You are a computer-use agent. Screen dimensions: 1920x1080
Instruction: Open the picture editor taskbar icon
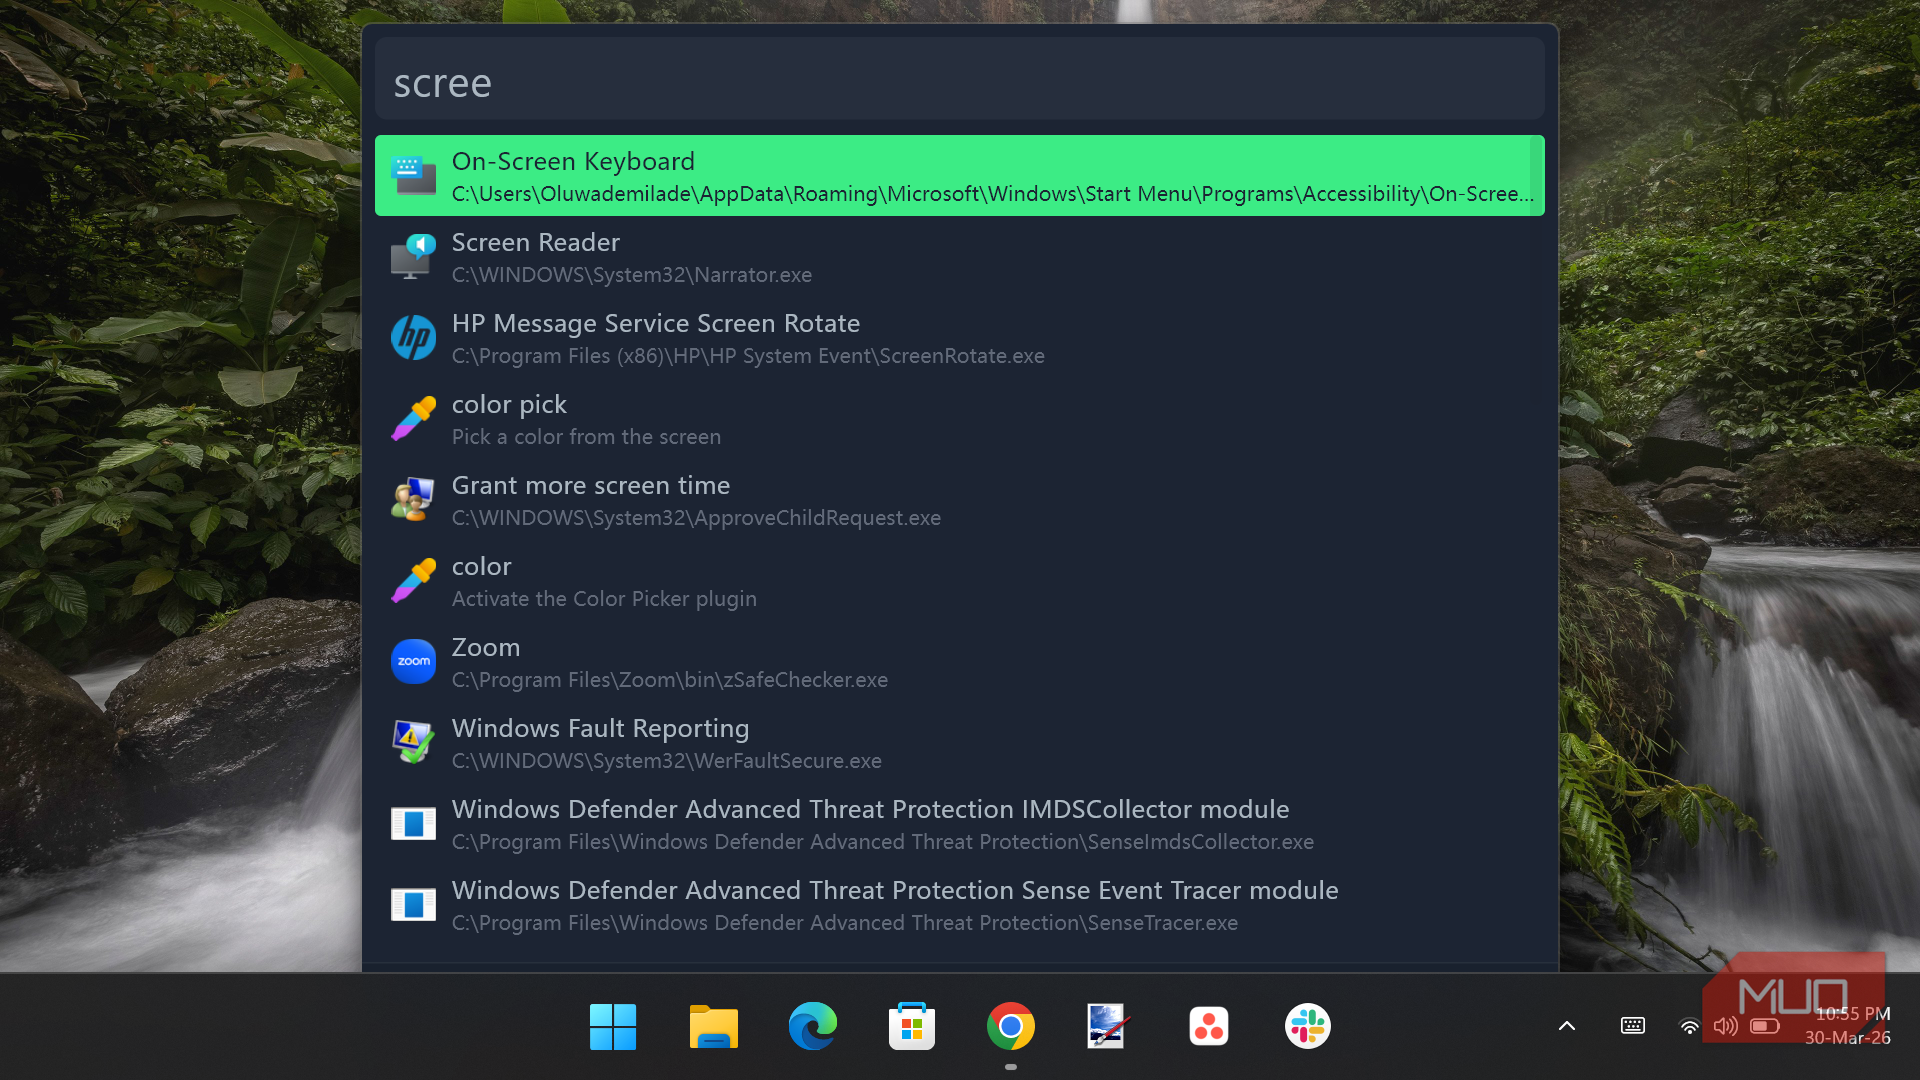tap(1109, 1027)
